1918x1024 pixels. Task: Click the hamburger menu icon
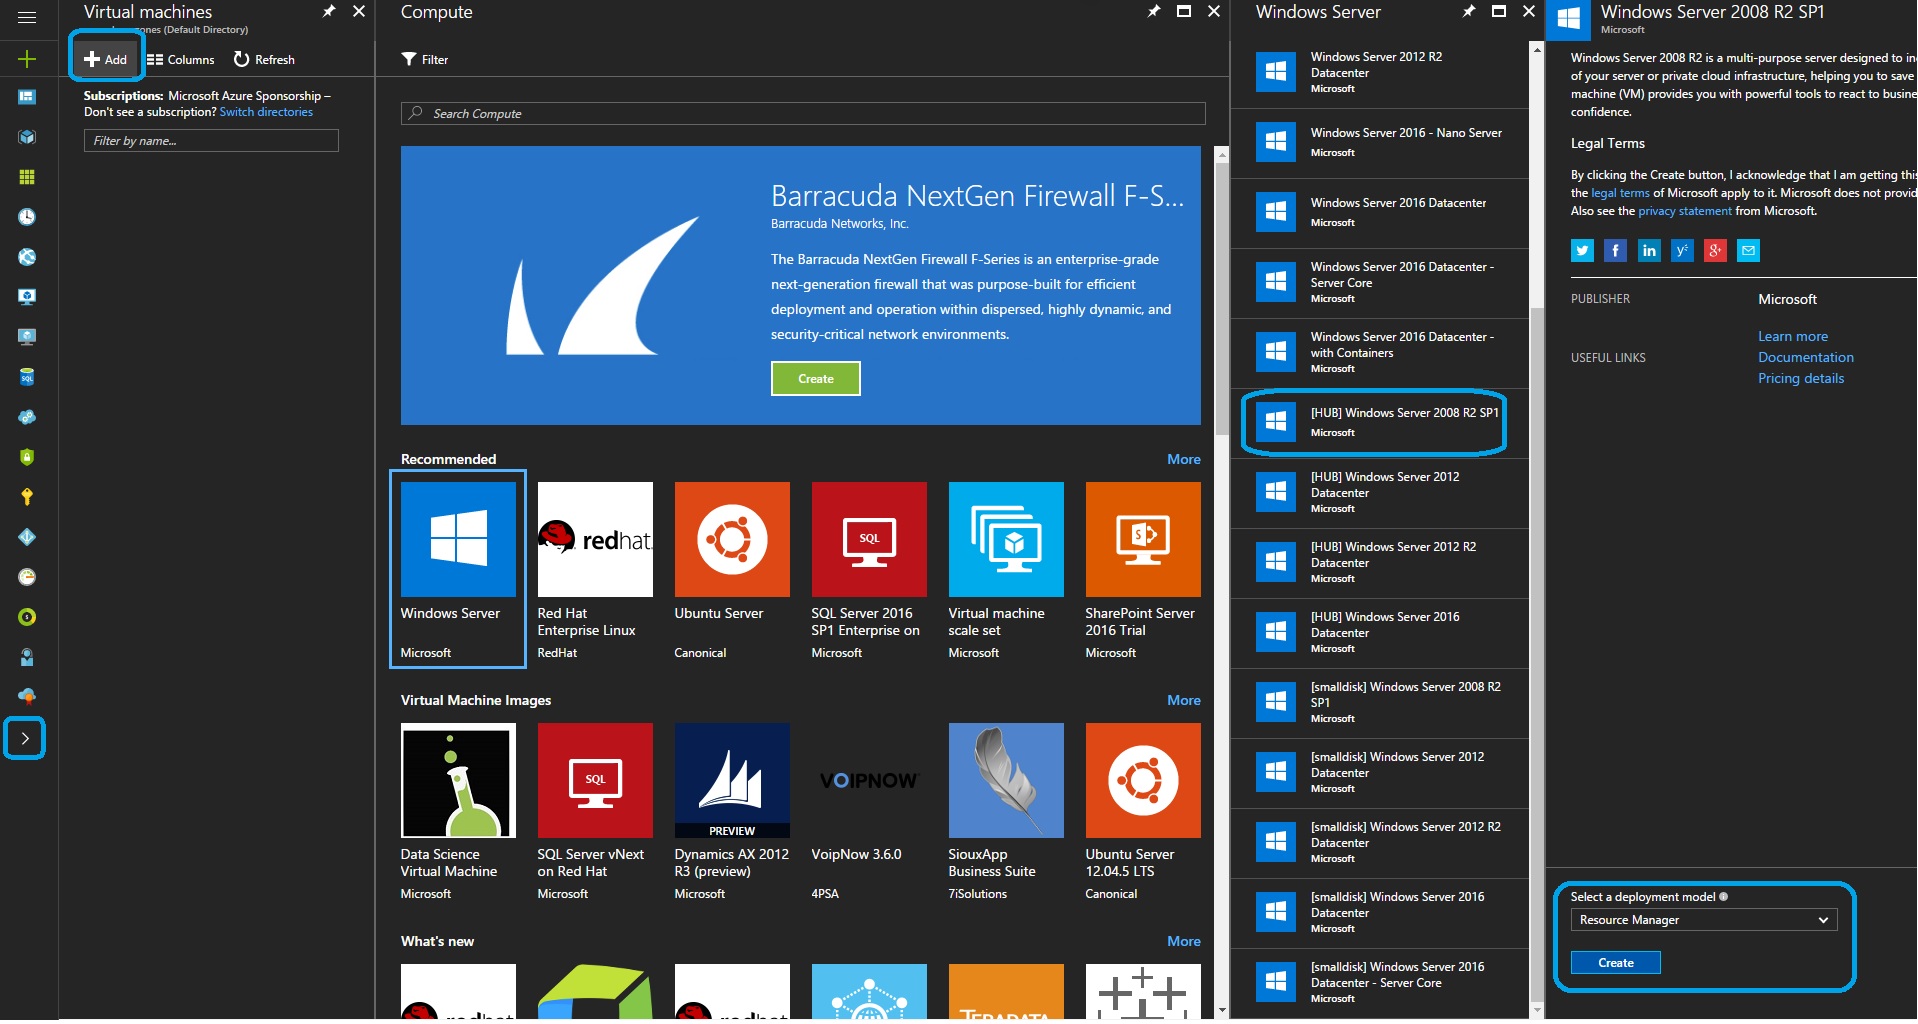(27, 17)
